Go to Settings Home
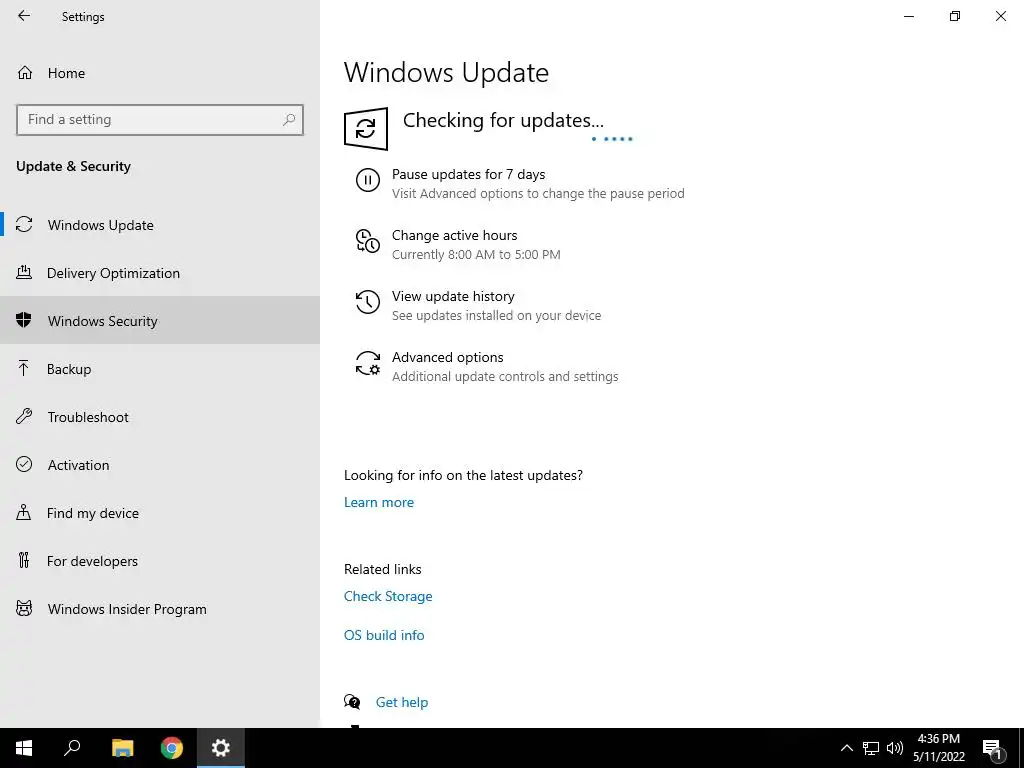 160,73
